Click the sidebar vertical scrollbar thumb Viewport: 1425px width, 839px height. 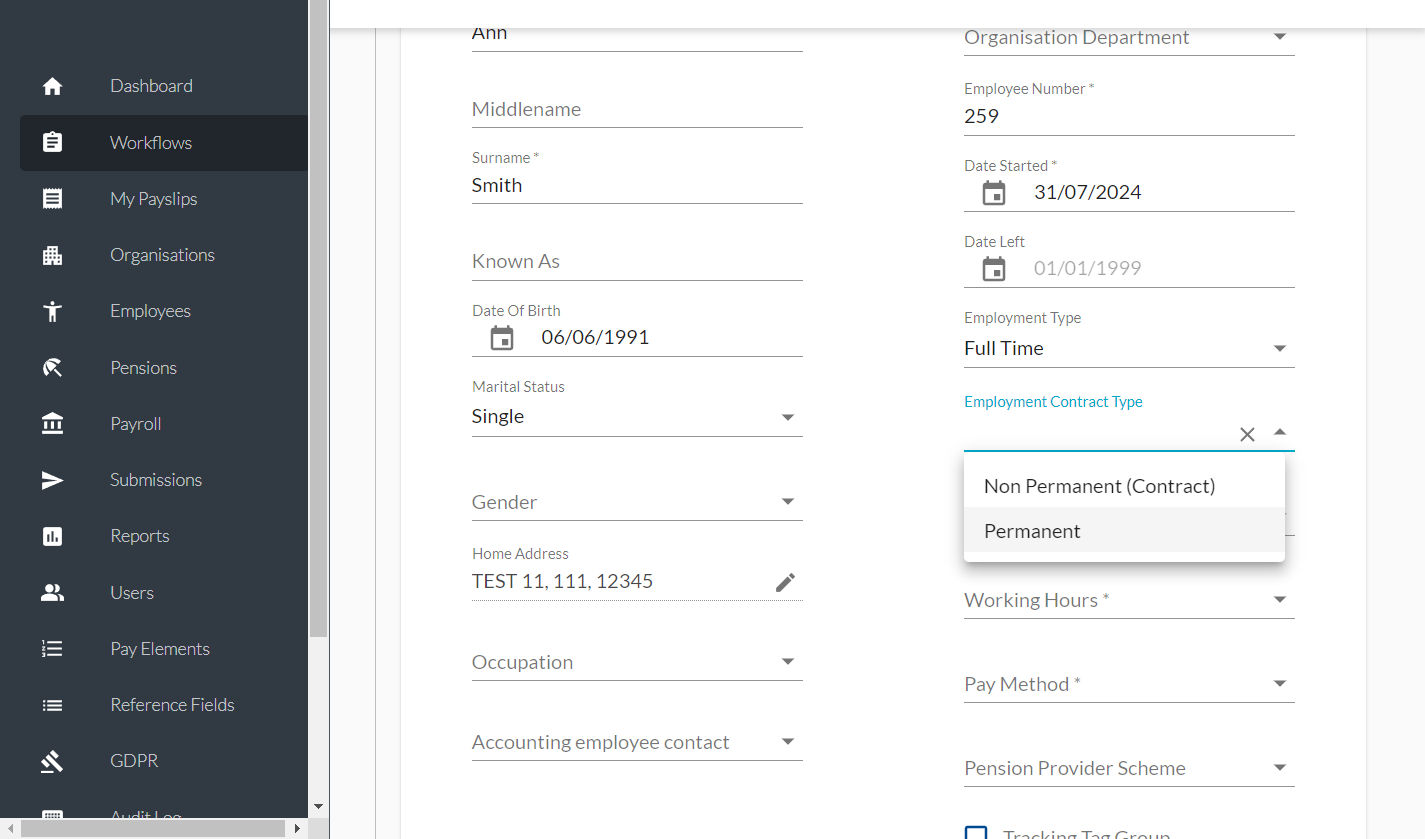pyautogui.click(x=319, y=318)
